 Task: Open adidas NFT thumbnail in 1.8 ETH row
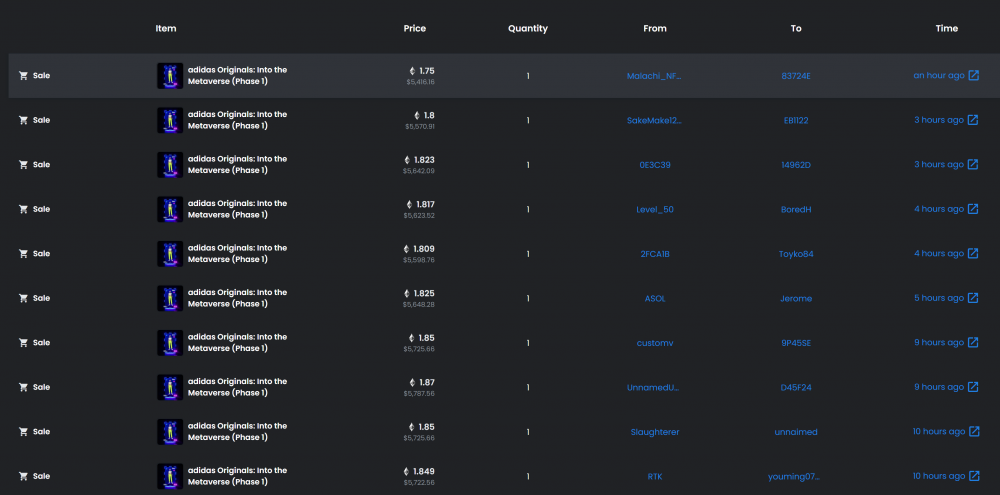point(170,120)
